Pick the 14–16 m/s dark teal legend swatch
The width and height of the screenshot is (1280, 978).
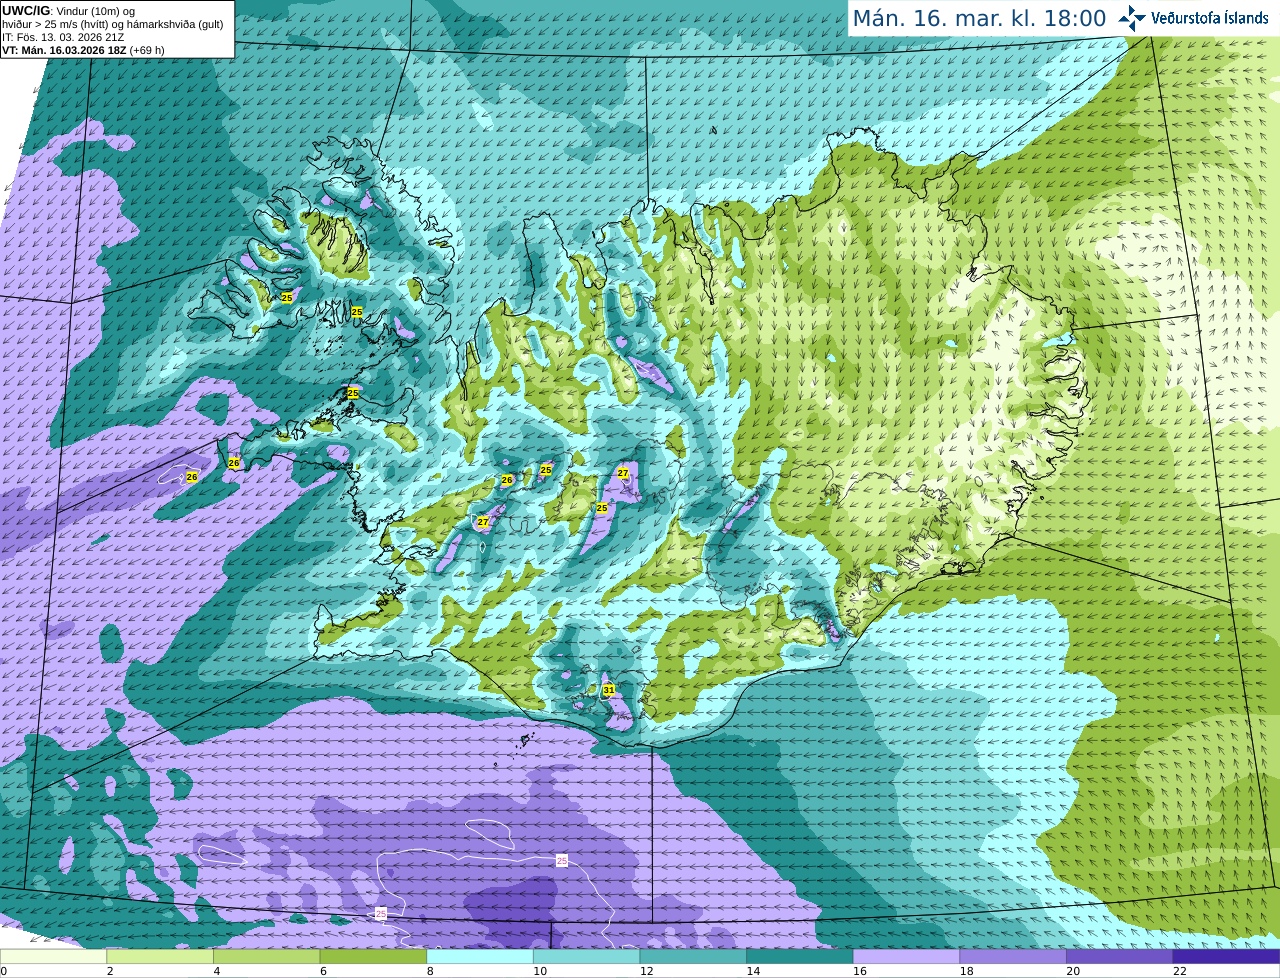coord(800,956)
